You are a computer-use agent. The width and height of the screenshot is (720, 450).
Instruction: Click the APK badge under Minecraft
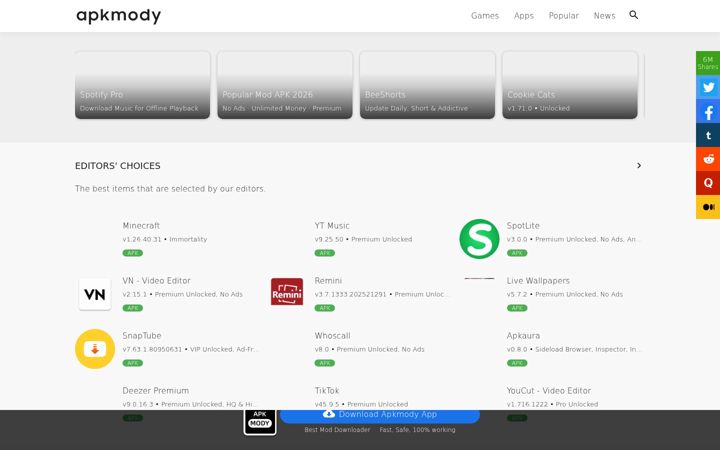pos(133,253)
